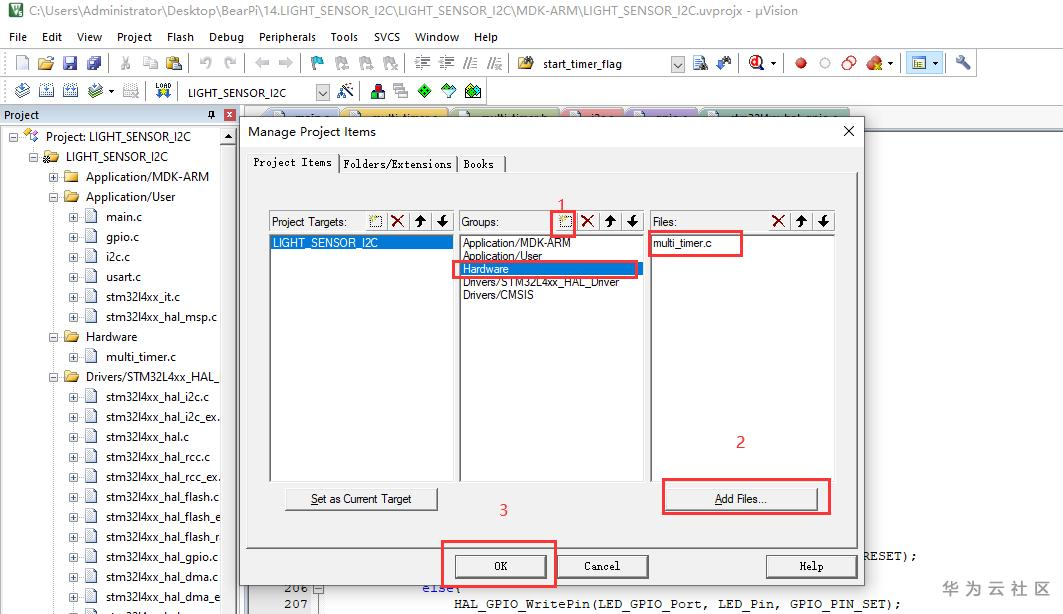Viewport: 1063px width, 614px height.
Task: Select Drivers/CMSIS in Groups list
Action: 498,295
